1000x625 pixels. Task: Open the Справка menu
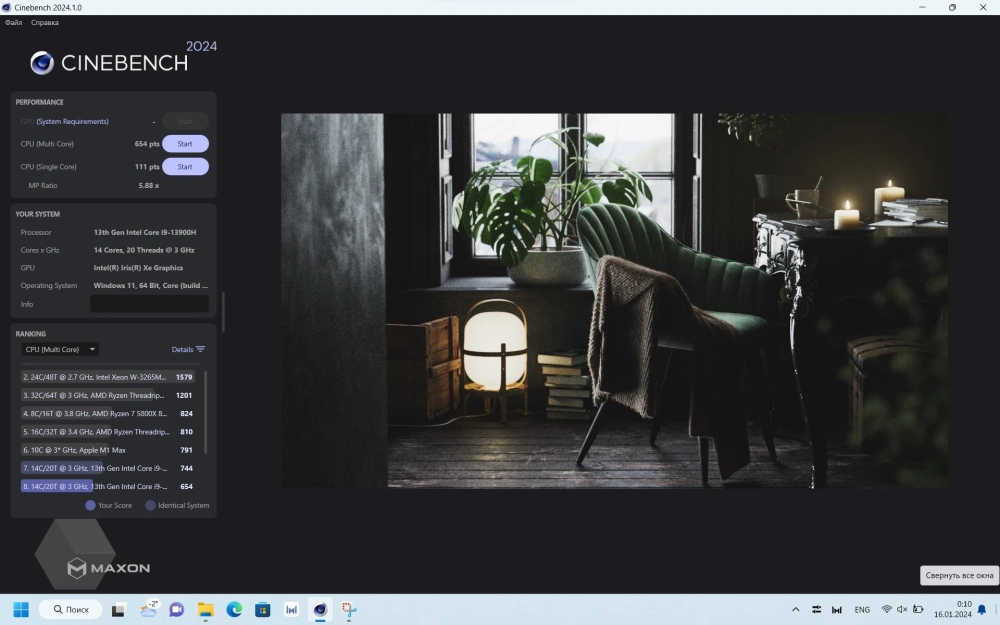44,22
